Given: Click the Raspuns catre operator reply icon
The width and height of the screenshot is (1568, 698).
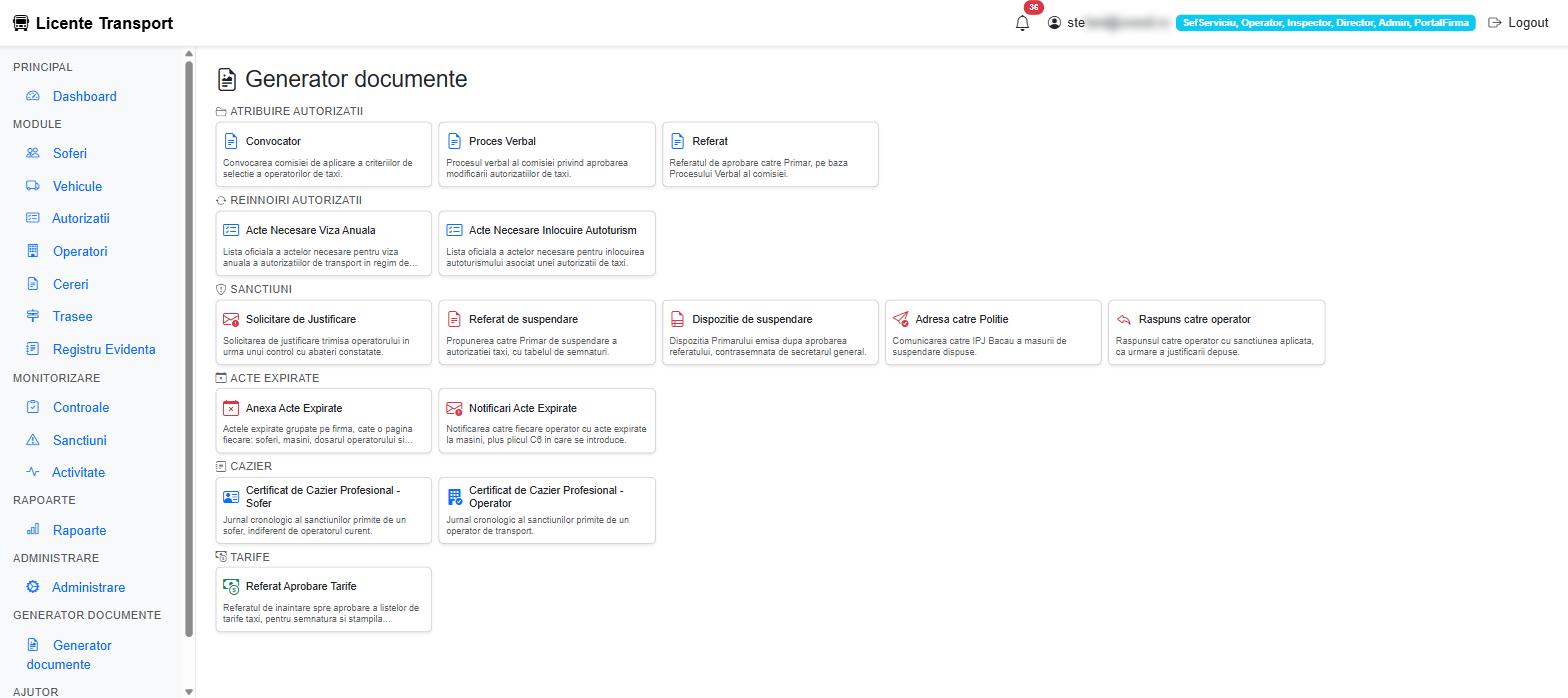Looking at the screenshot, I should 1124,319.
